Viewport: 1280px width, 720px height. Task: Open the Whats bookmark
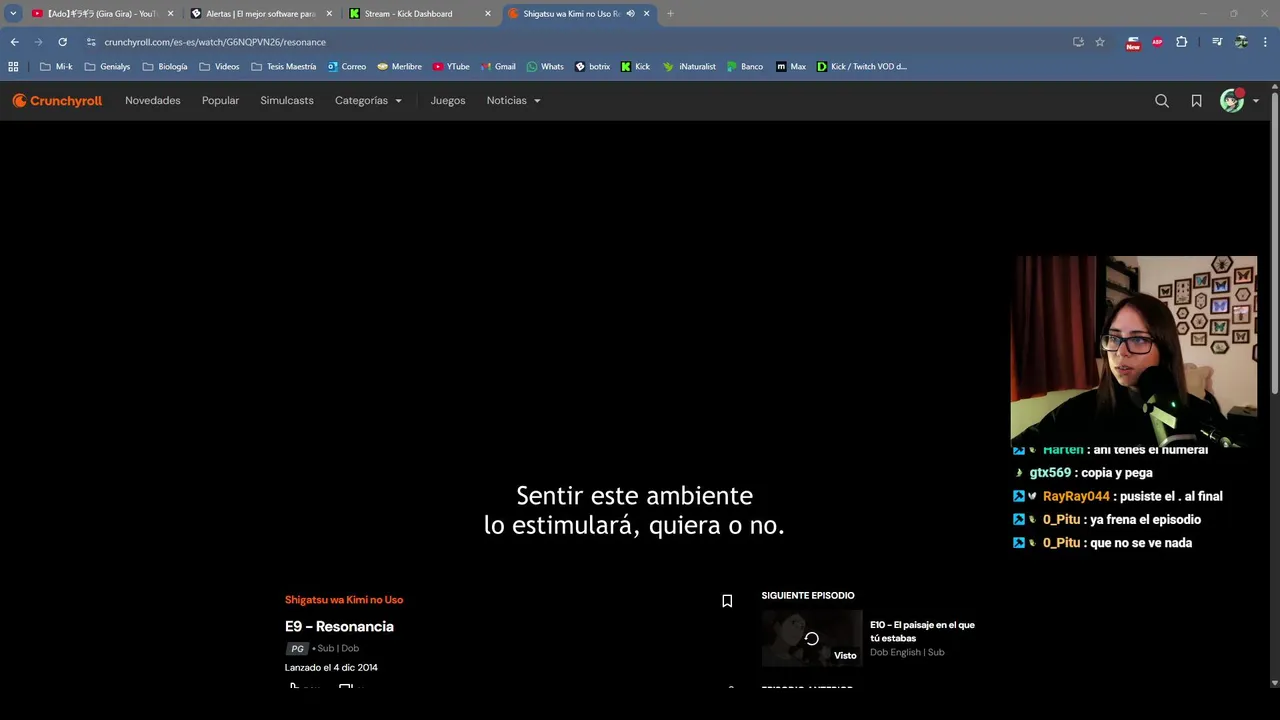click(x=545, y=67)
